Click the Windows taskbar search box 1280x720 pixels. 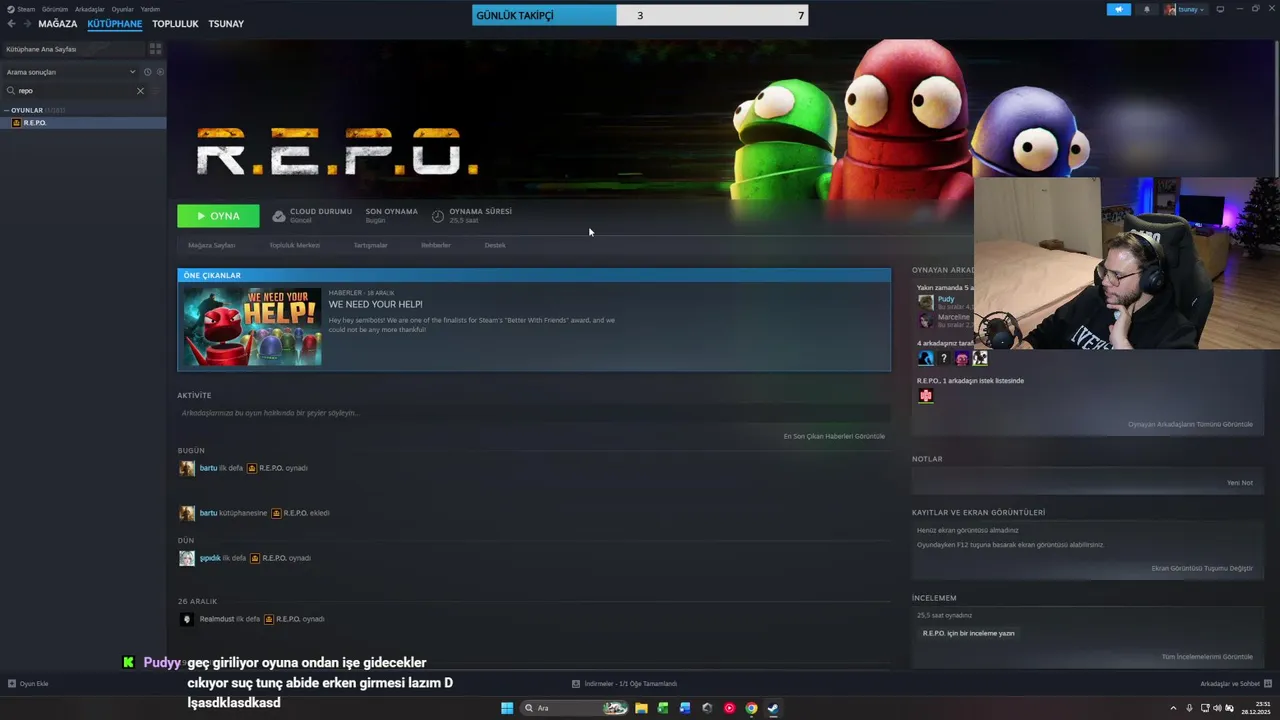tap(574, 708)
